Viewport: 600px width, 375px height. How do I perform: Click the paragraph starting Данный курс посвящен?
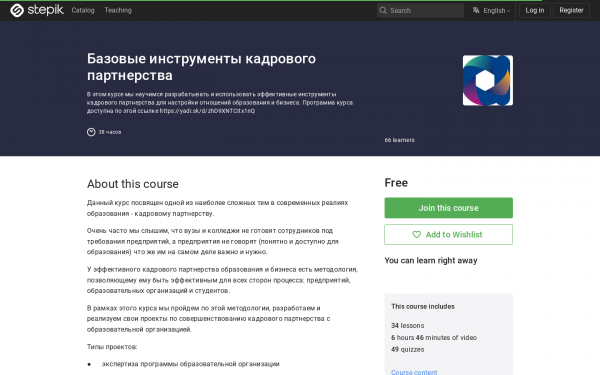pyautogui.click(x=217, y=208)
